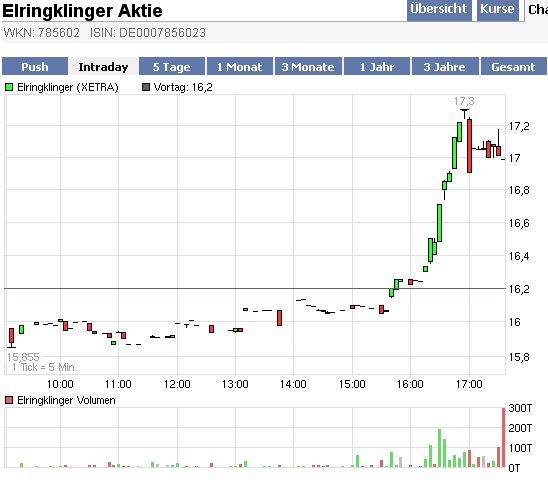The height and width of the screenshot is (486, 548).
Task: Select the Push chart mode
Action: click(35, 67)
